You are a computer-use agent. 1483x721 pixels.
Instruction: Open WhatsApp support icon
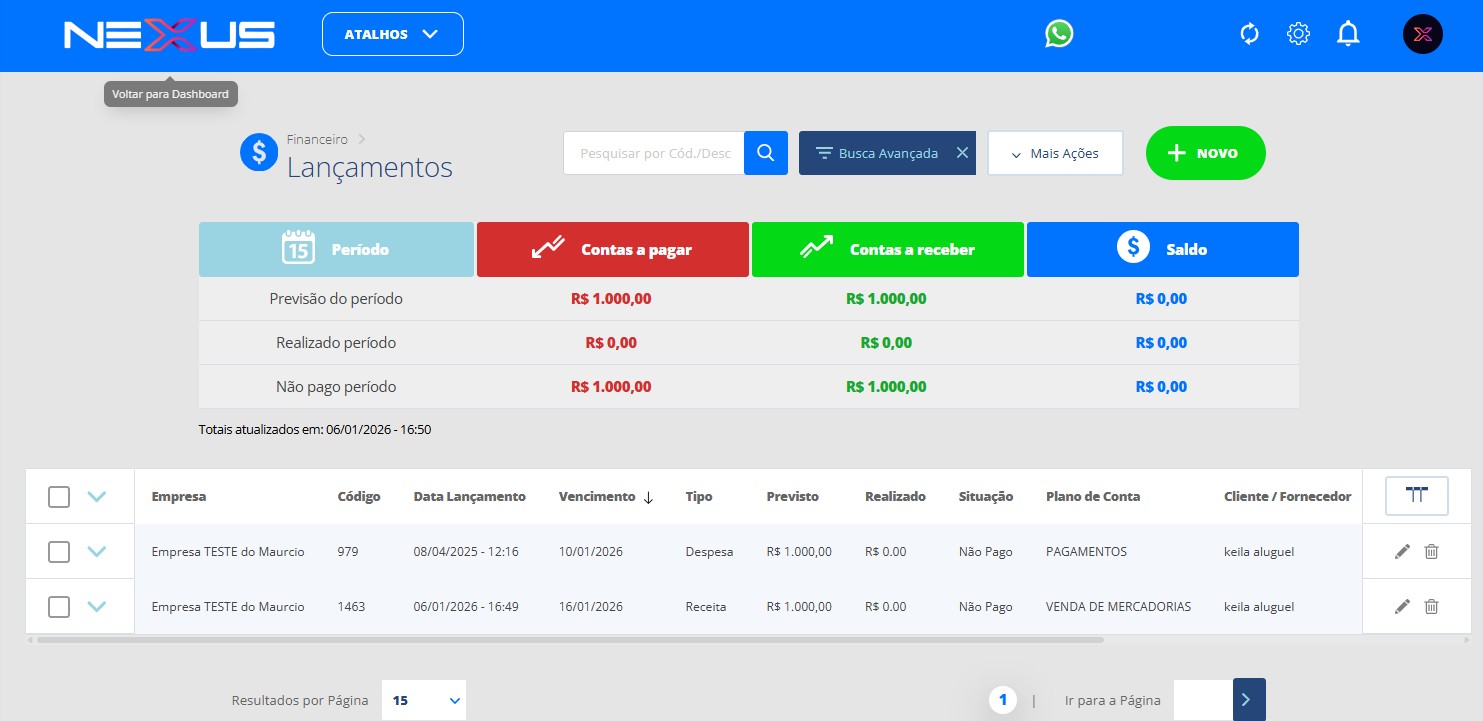1059,34
